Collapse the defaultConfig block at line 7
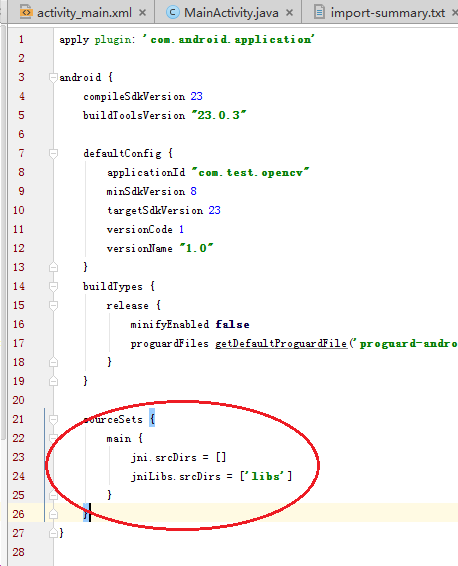This screenshot has height=566, width=458. pyautogui.click(x=53, y=153)
